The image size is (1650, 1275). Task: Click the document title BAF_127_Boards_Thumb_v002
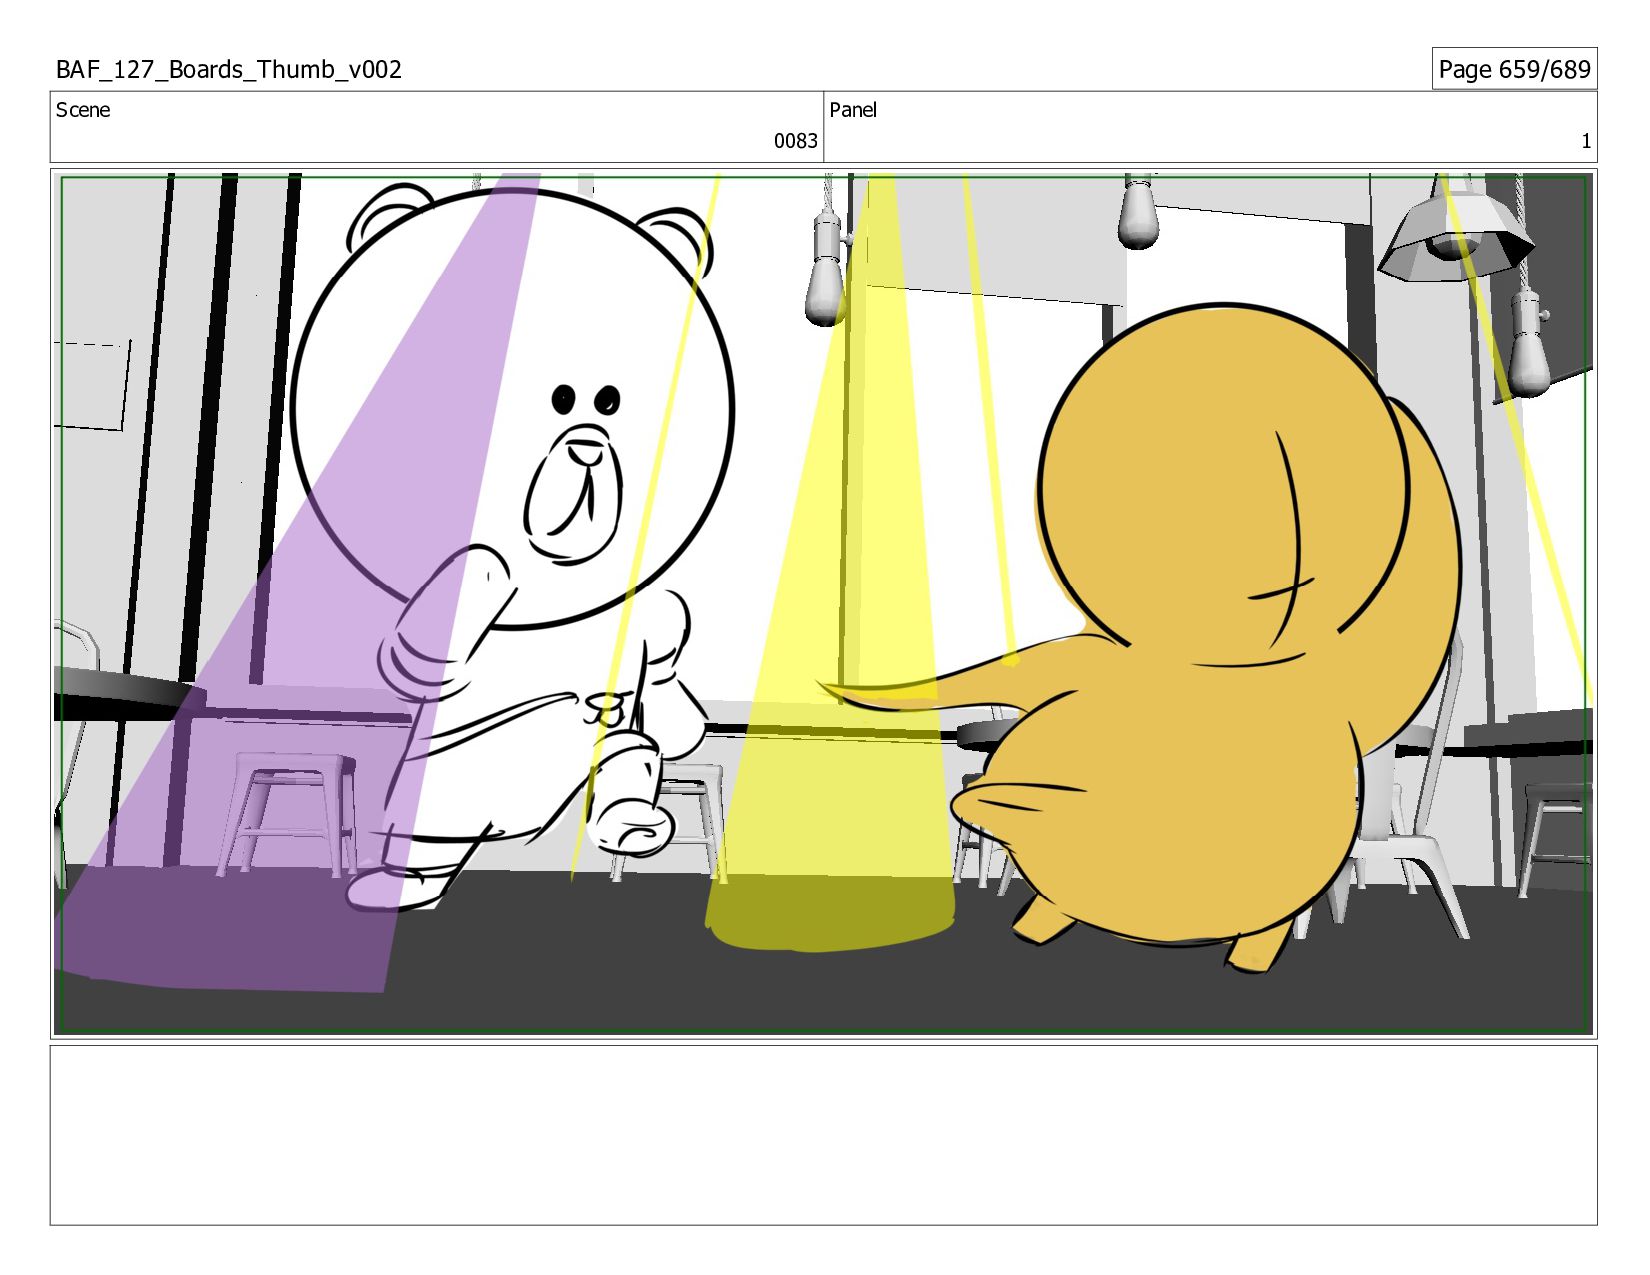(229, 70)
